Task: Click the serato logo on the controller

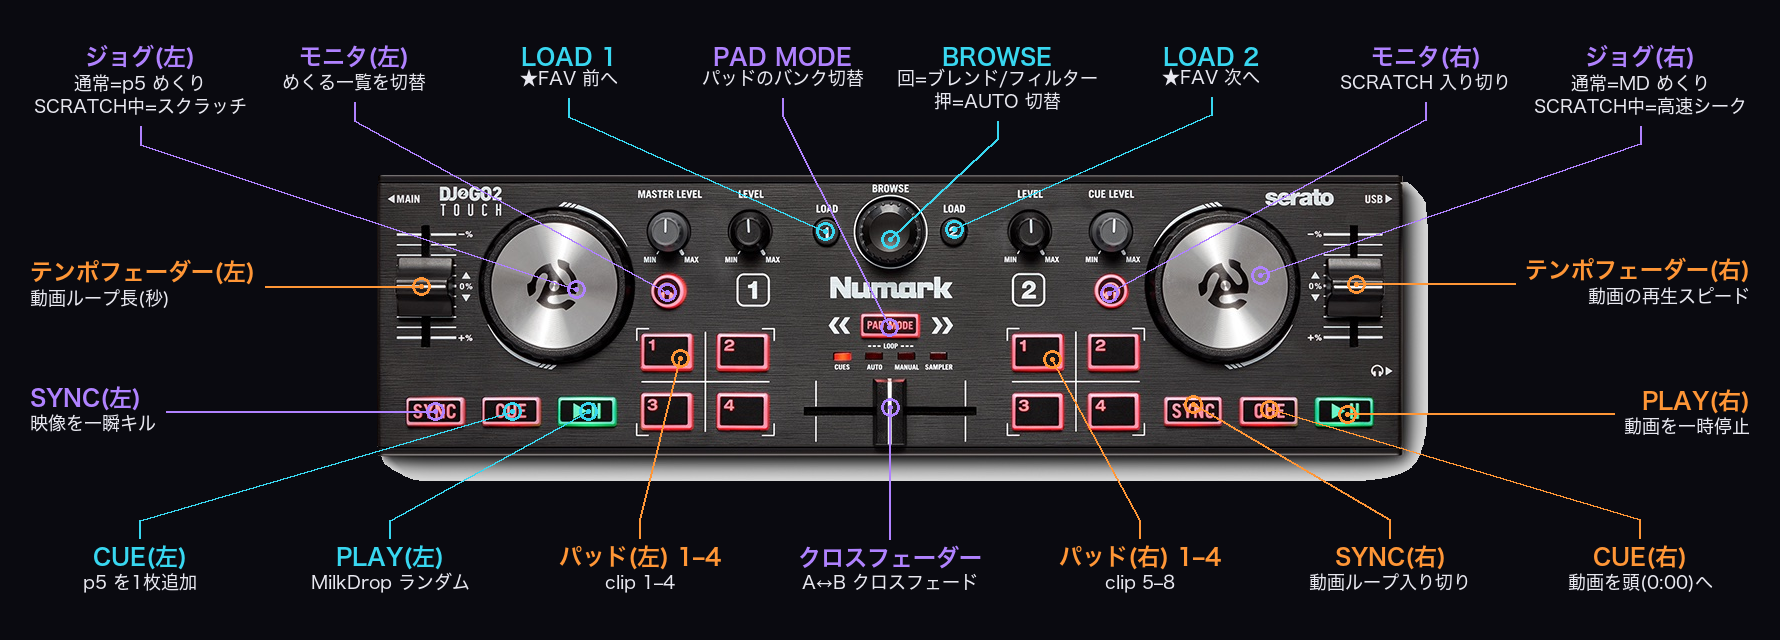Action: click(x=1299, y=198)
